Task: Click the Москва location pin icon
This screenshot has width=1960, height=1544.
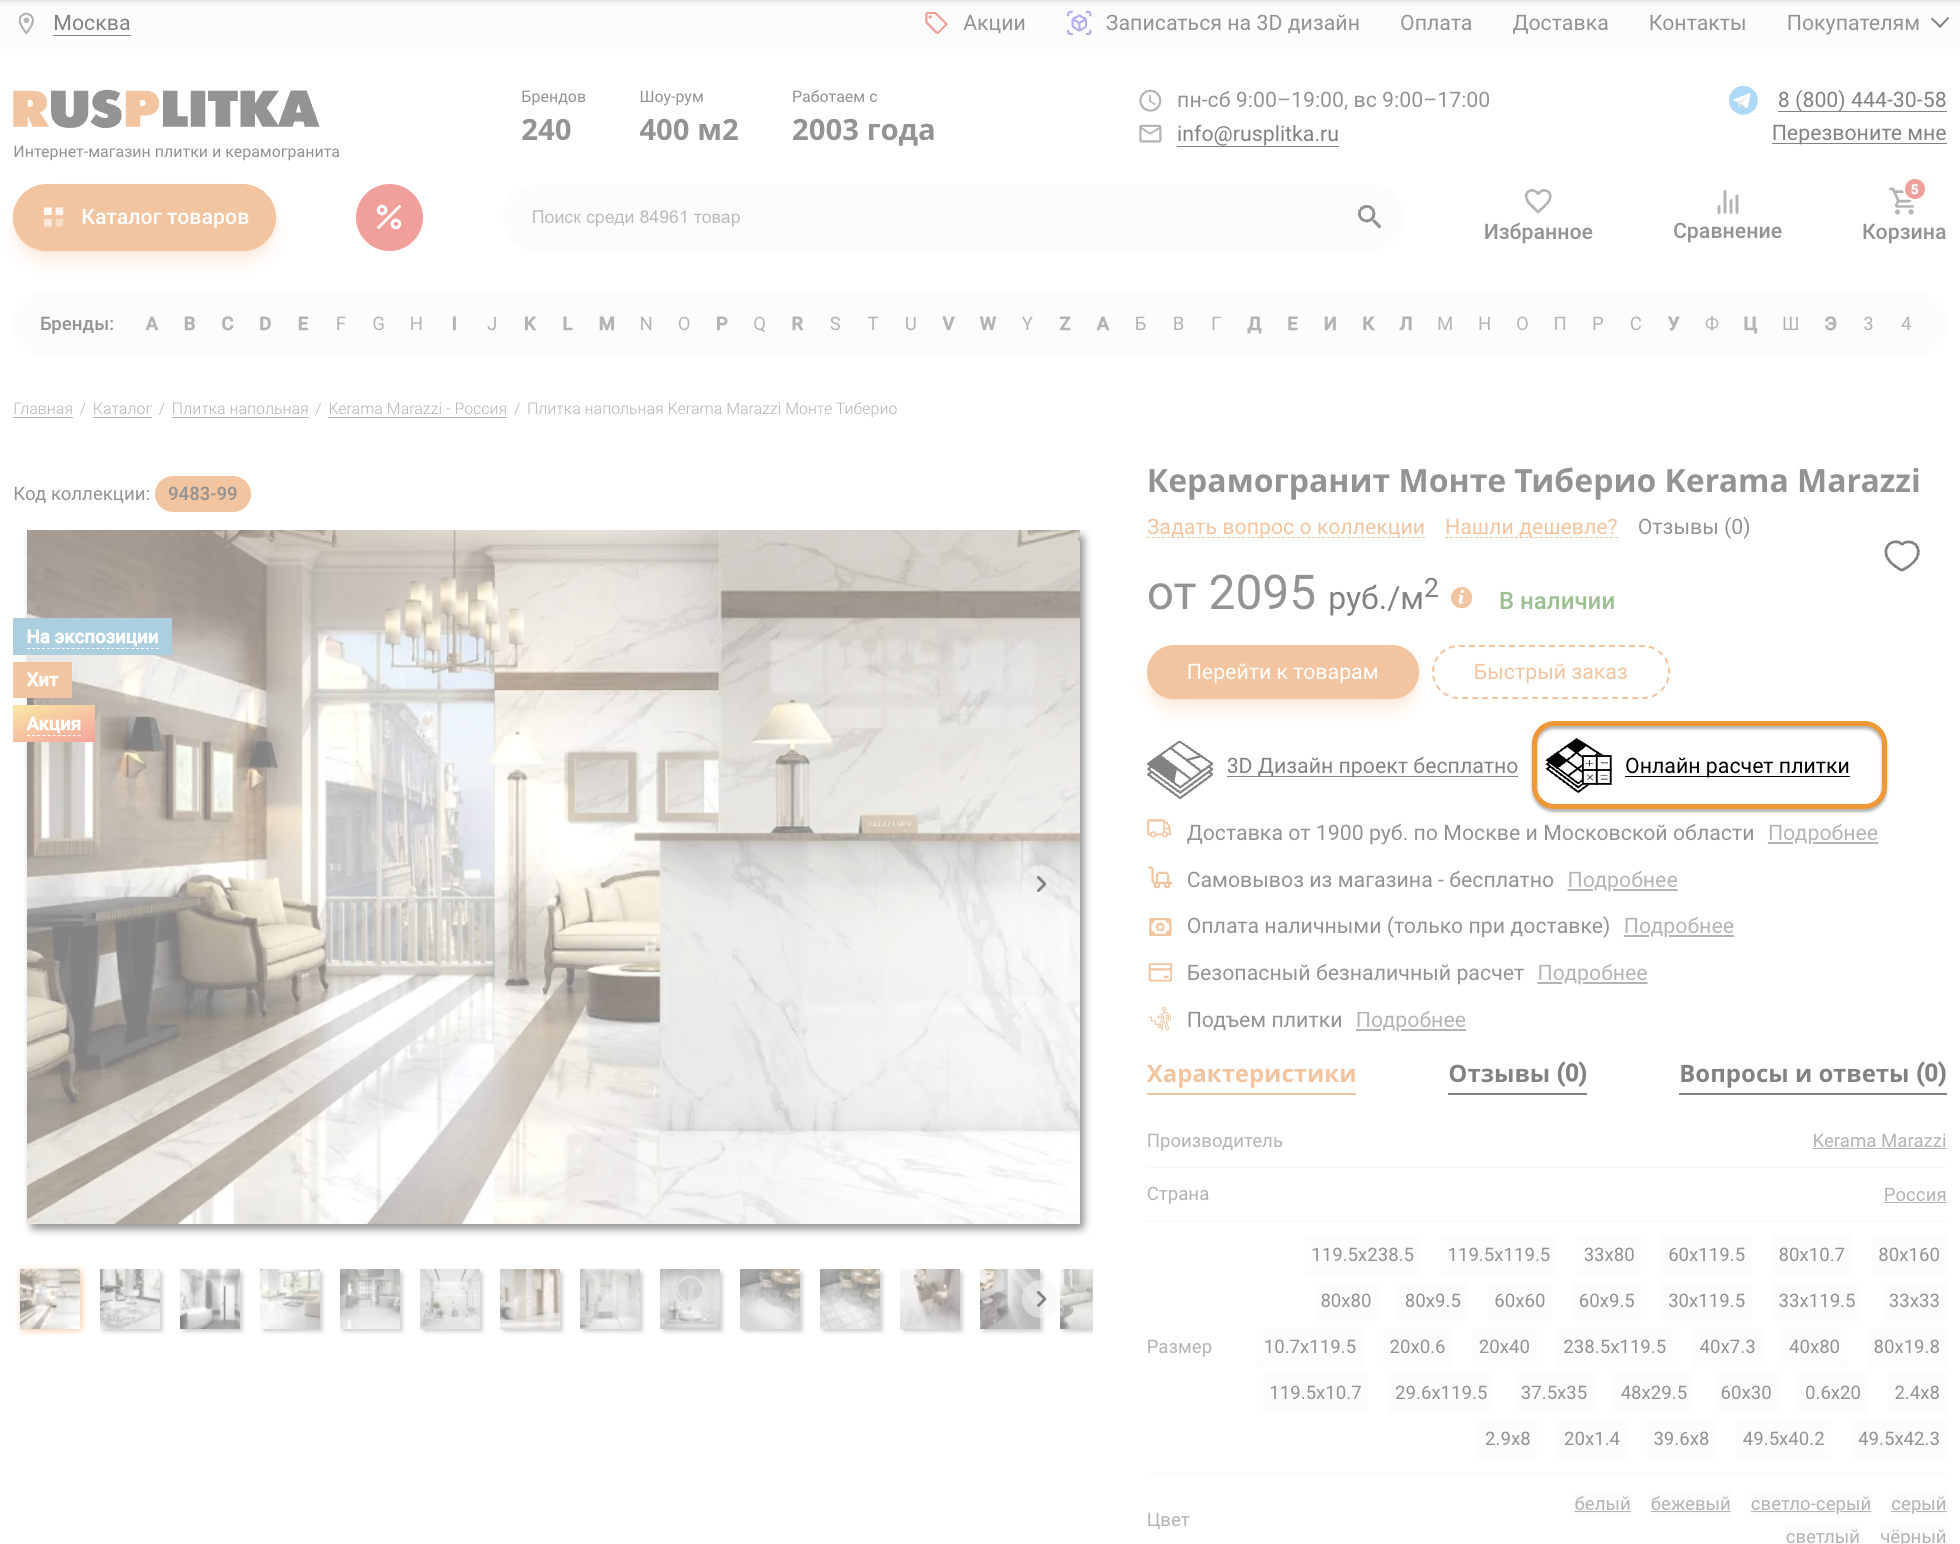Action: coord(27,23)
